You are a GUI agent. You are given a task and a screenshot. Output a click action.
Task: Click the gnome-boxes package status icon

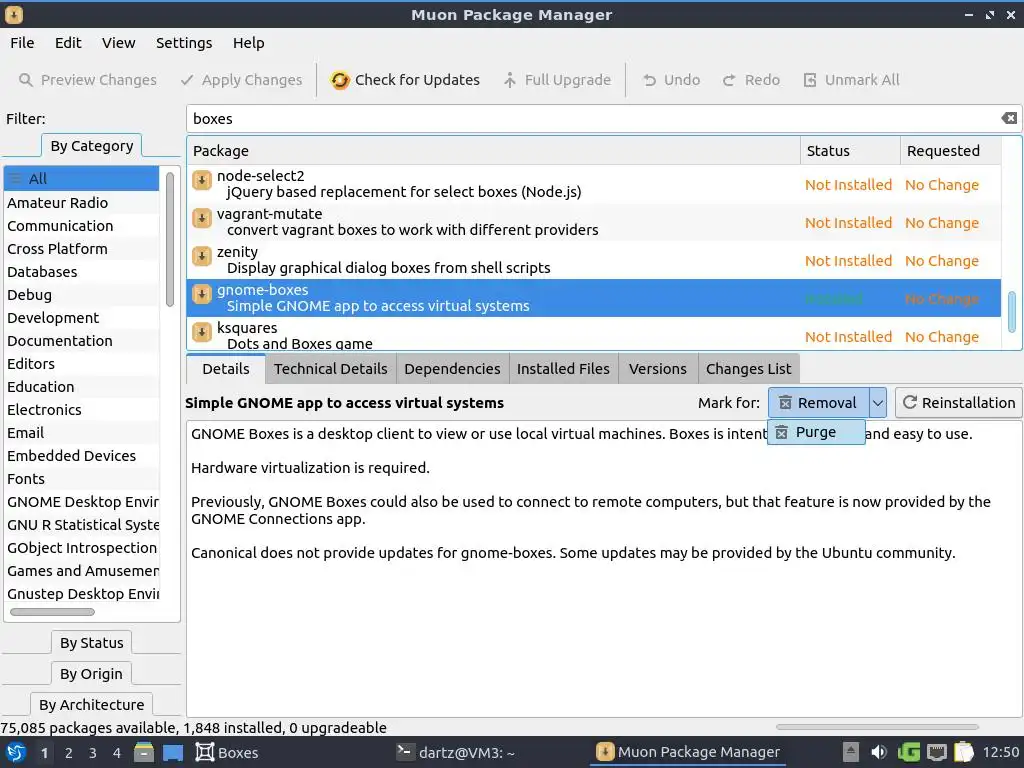202,294
